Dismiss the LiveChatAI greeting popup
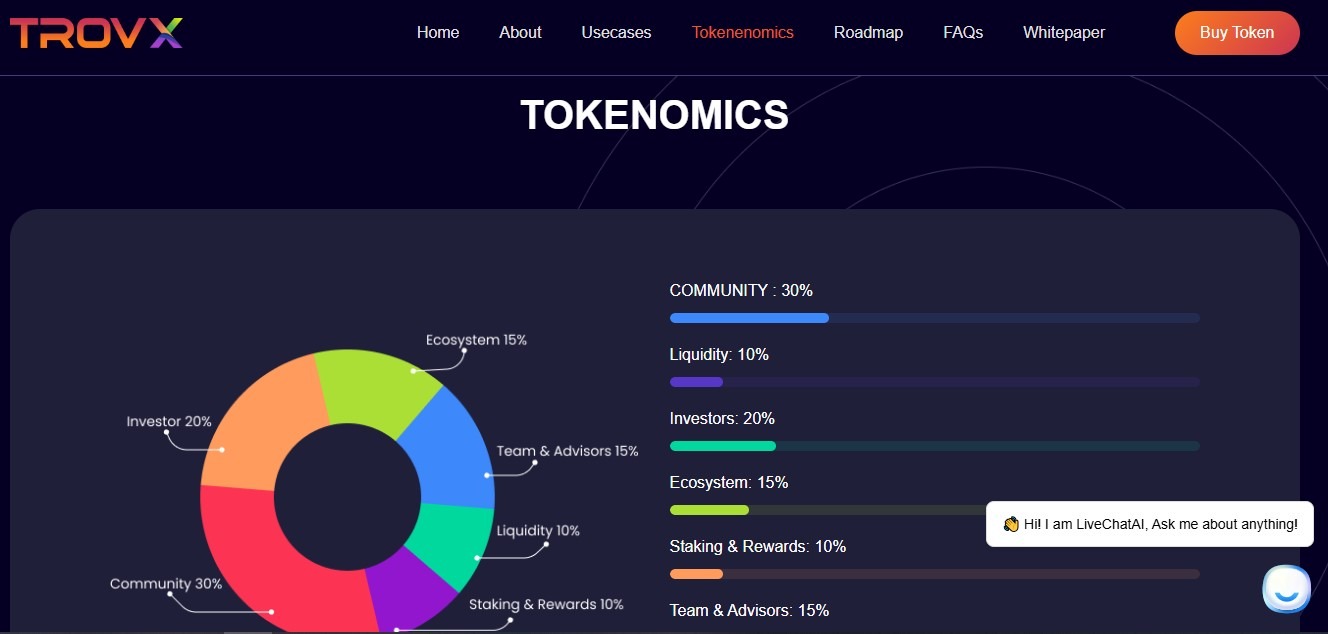1328x634 pixels. (1148, 523)
